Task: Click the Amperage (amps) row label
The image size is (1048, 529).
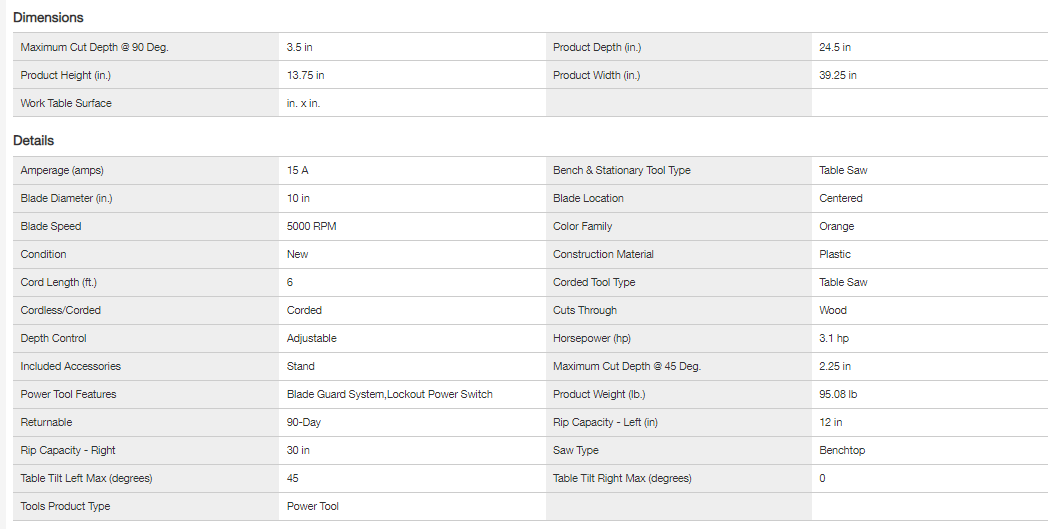Action: (62, 170)
